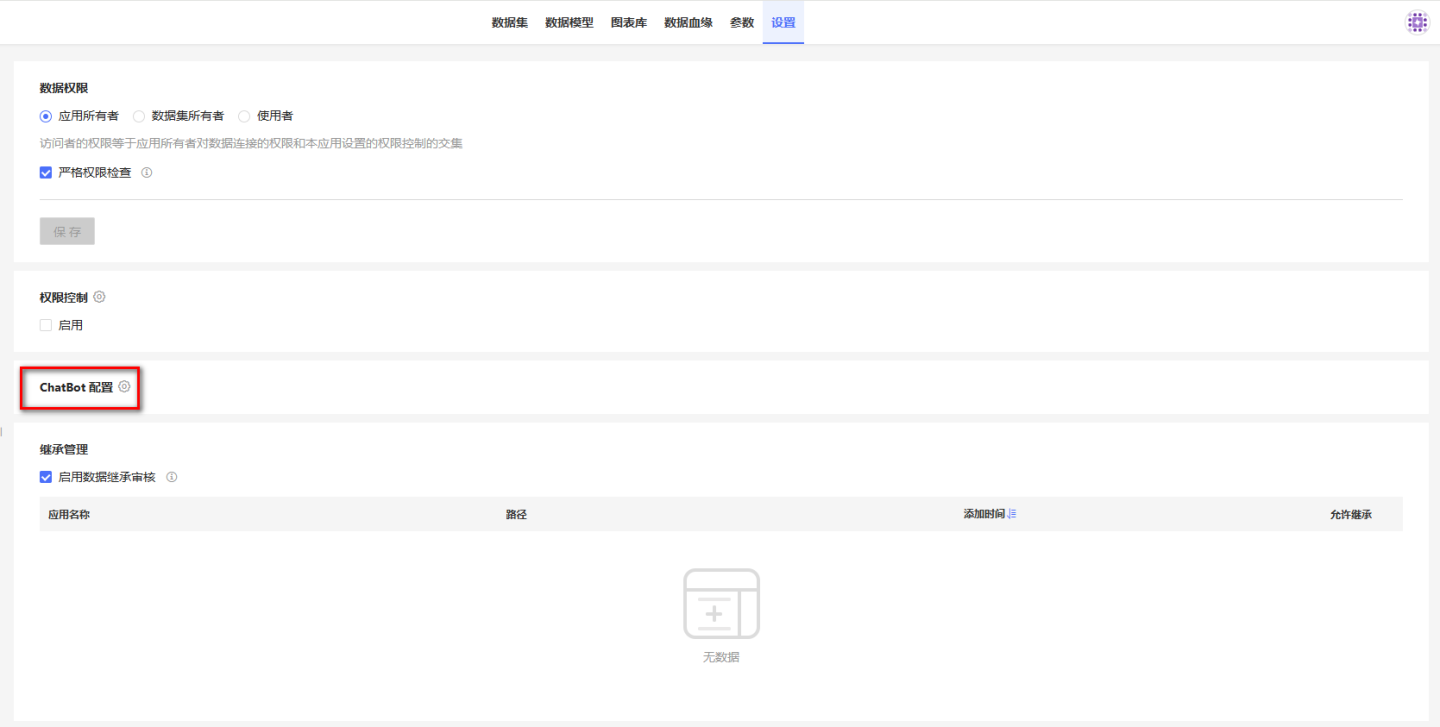Screen dimensions: 1440x727
Task: Click the 数据权限 section heading
Action: [x=64, y=88]
